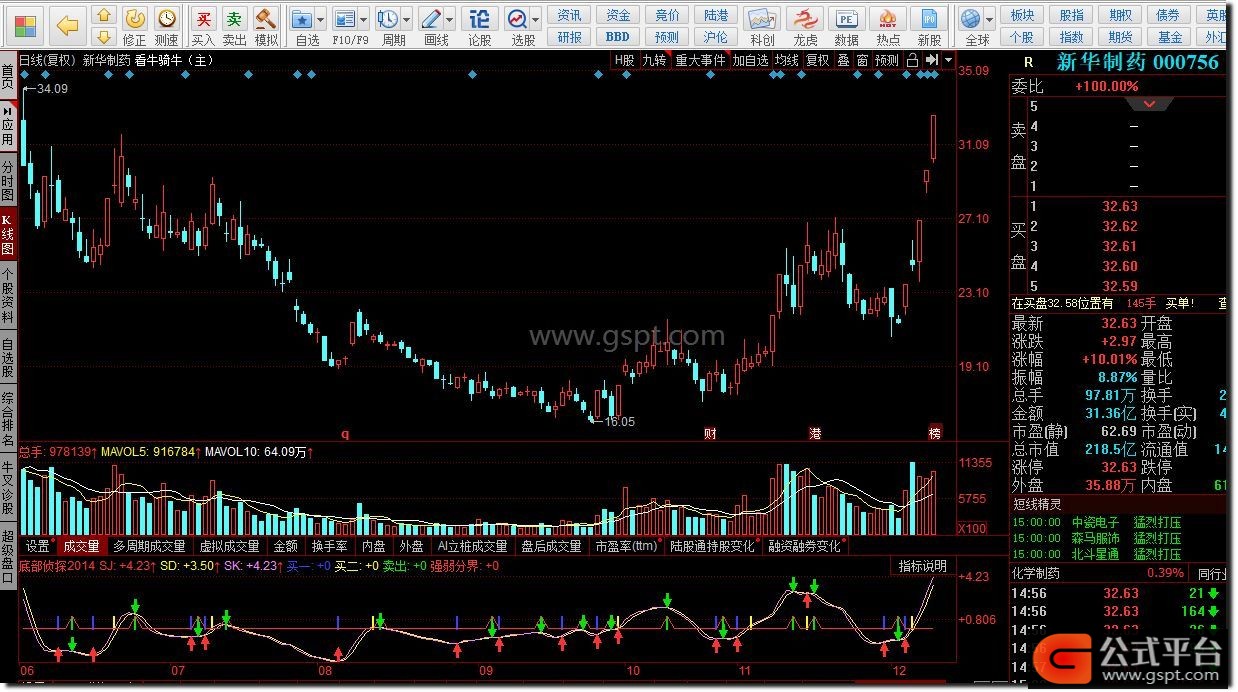Click the lock icon above the chart
This screenshot has height=692, width=1238.
(911, 60)
